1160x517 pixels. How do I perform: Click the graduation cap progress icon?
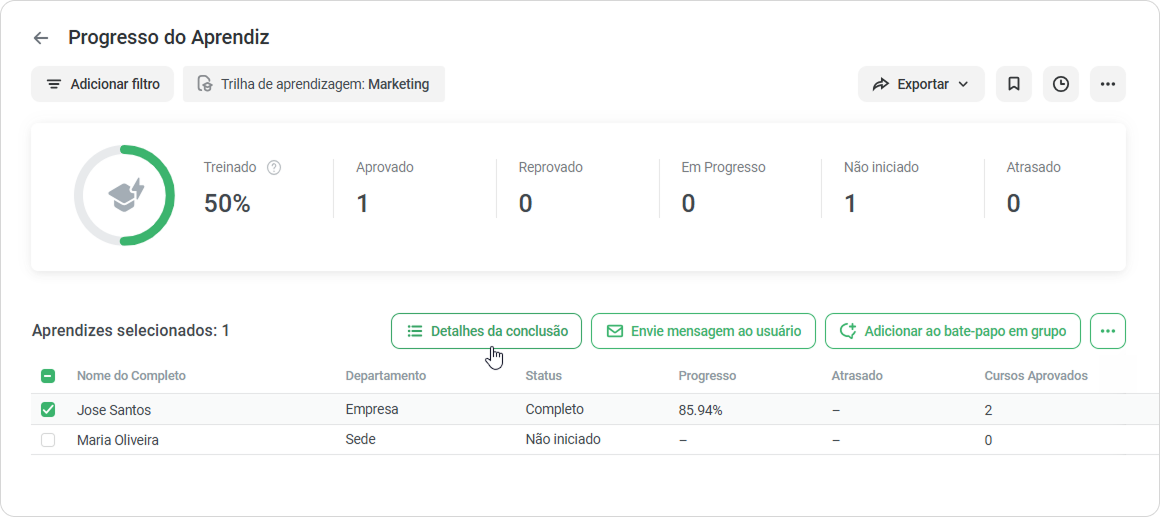click(x=127, y=196)
